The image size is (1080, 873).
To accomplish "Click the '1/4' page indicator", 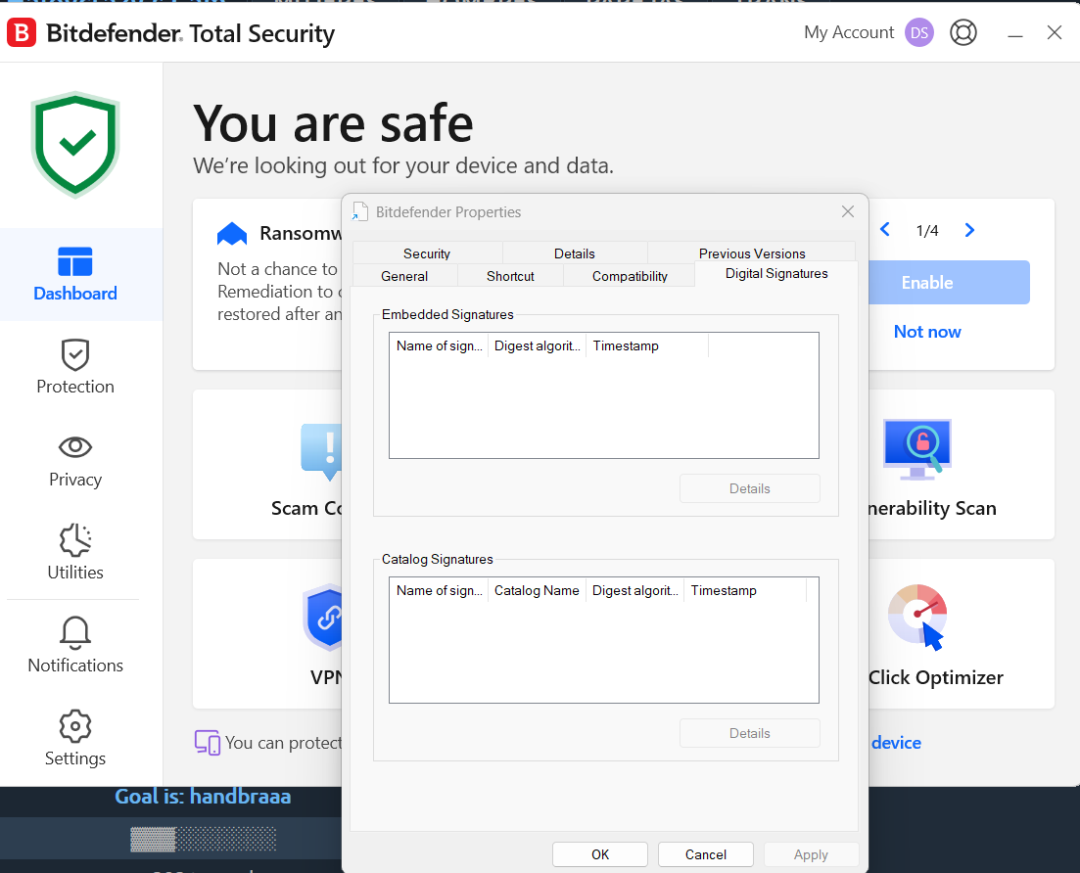I will (927, 230).
